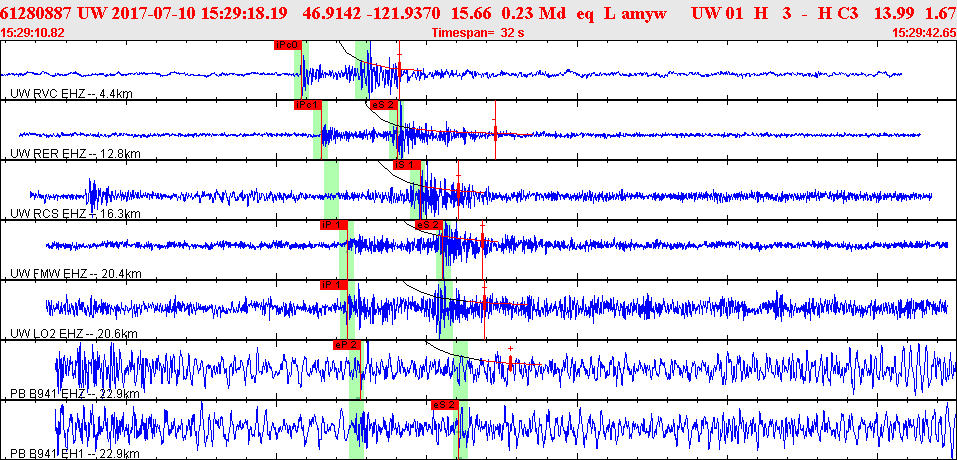Screen dimensions: 957x460
Task: Select the iS 1 pick flag on RCS trace
Action: (405, 165)
